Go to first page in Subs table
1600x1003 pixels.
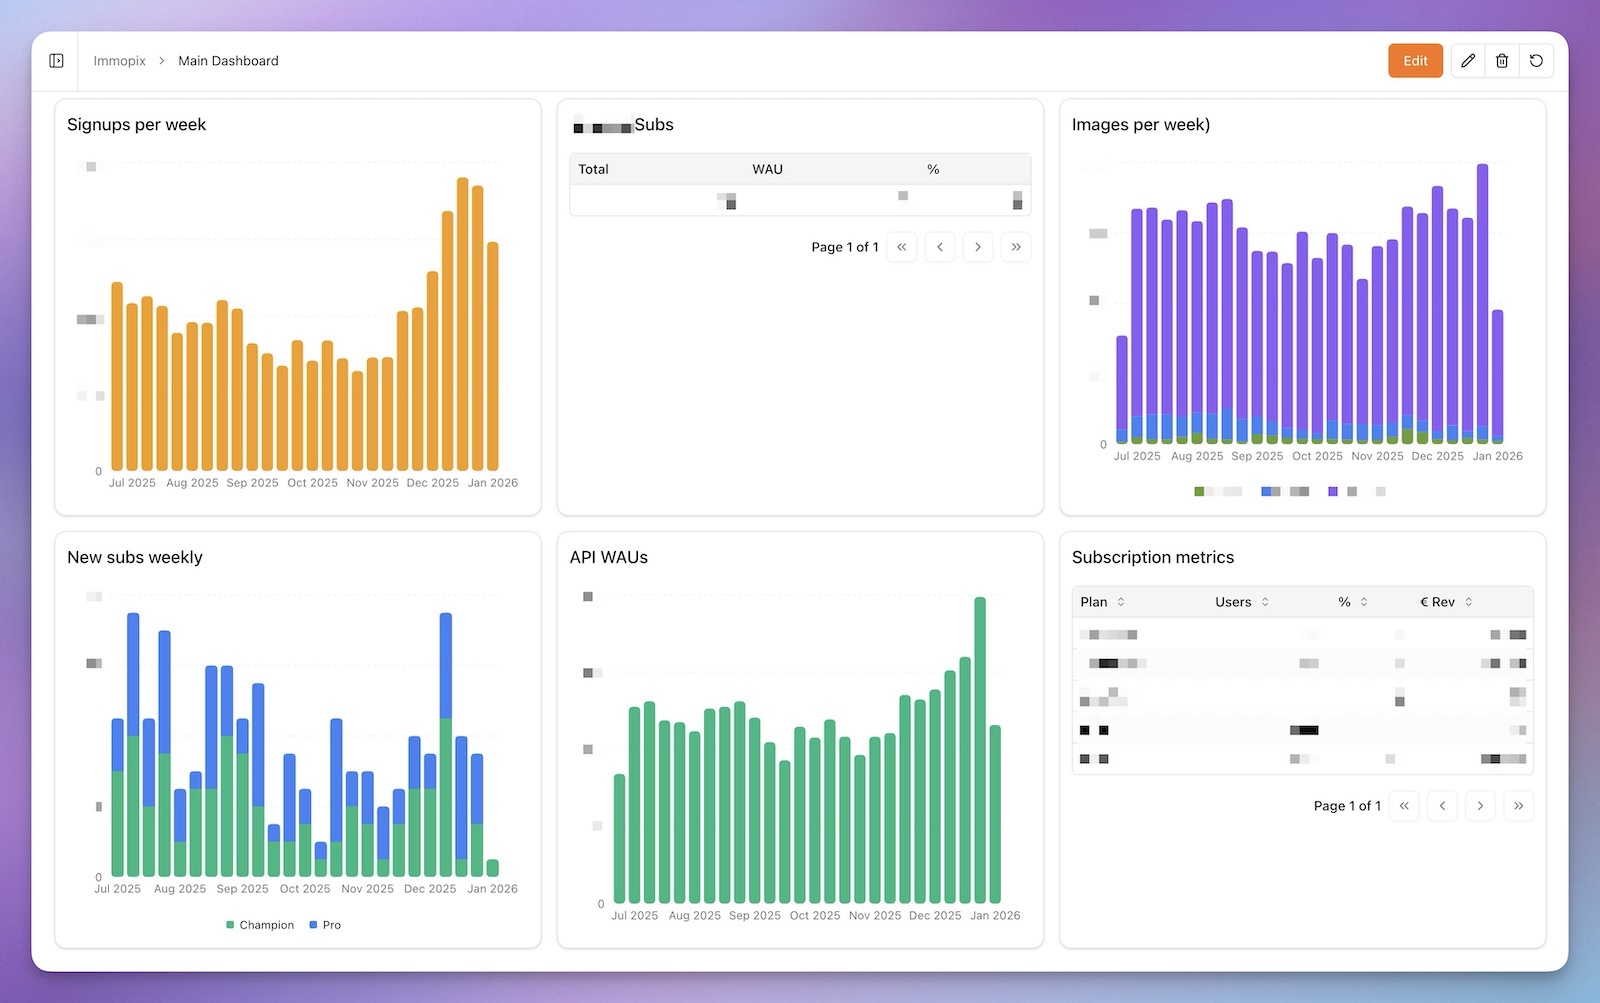[901, 247]
